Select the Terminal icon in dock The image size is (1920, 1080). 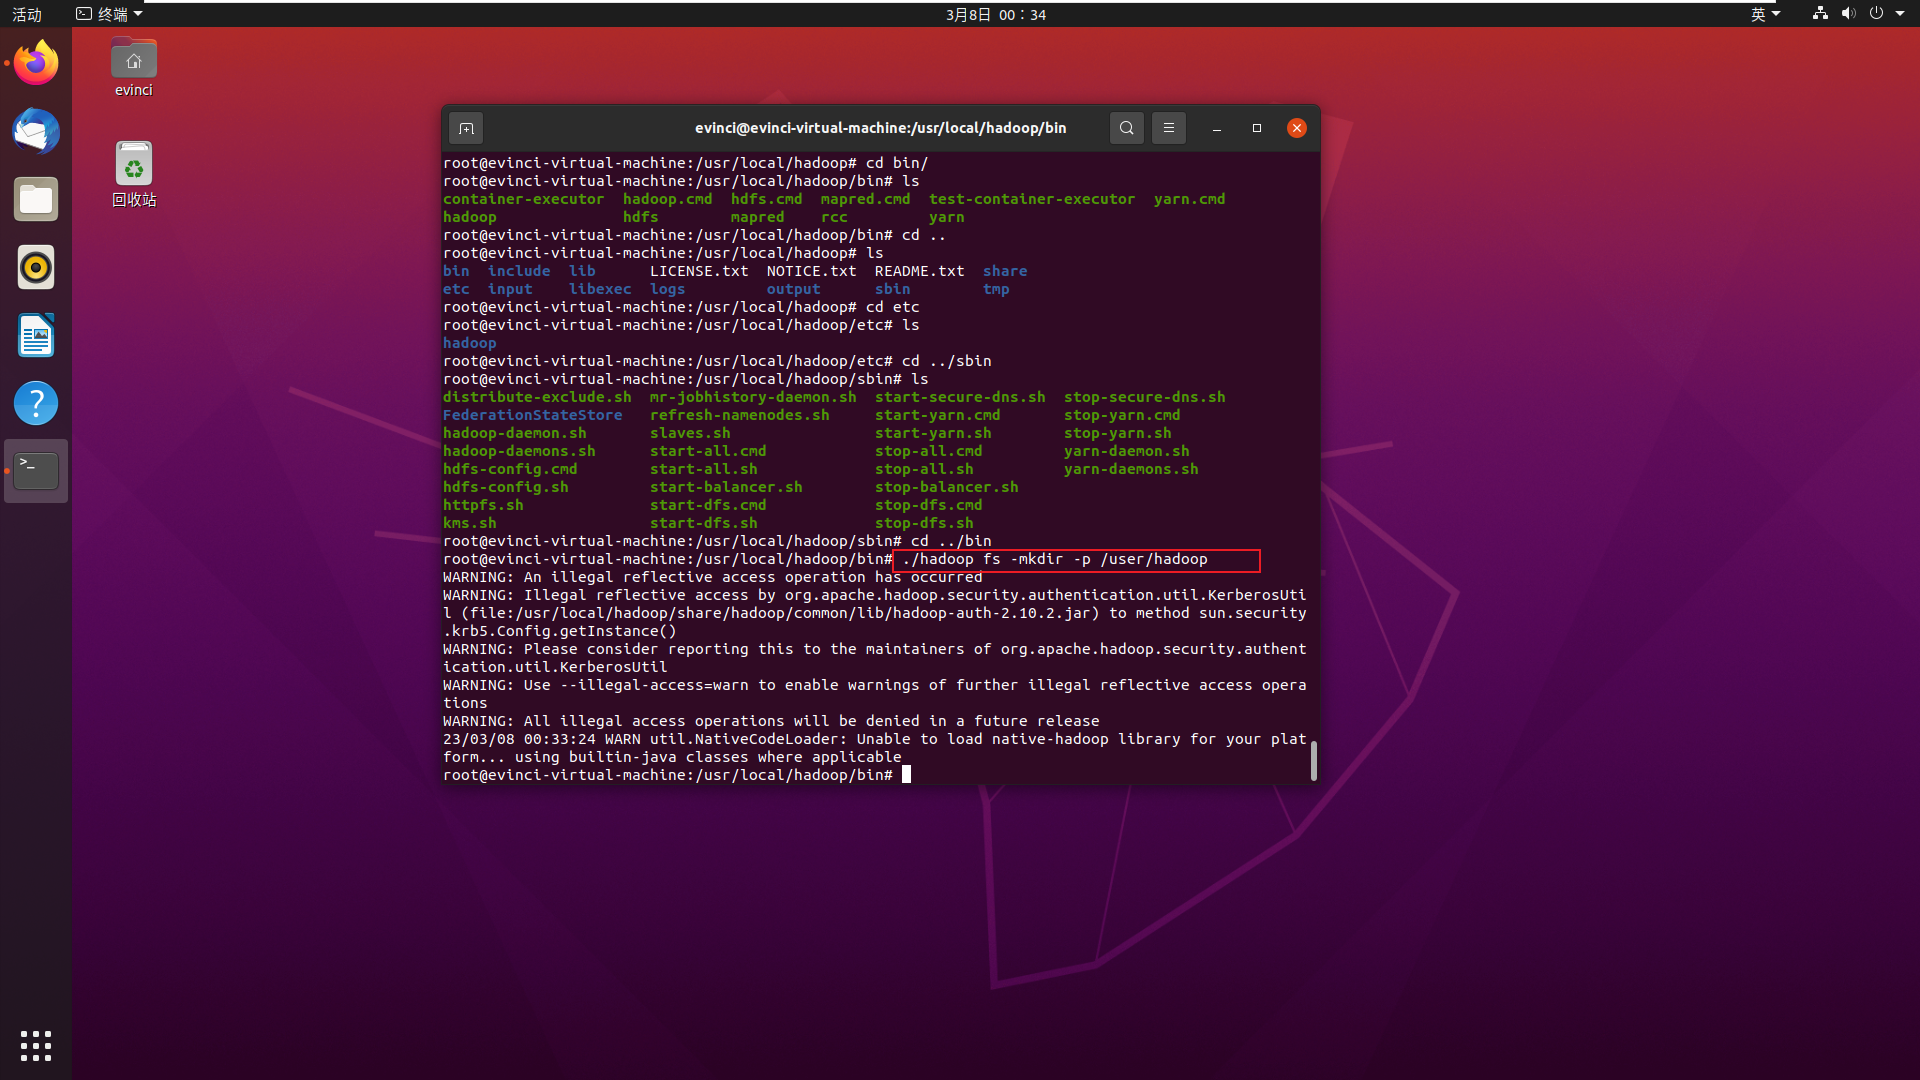click(x=36, y=471)
